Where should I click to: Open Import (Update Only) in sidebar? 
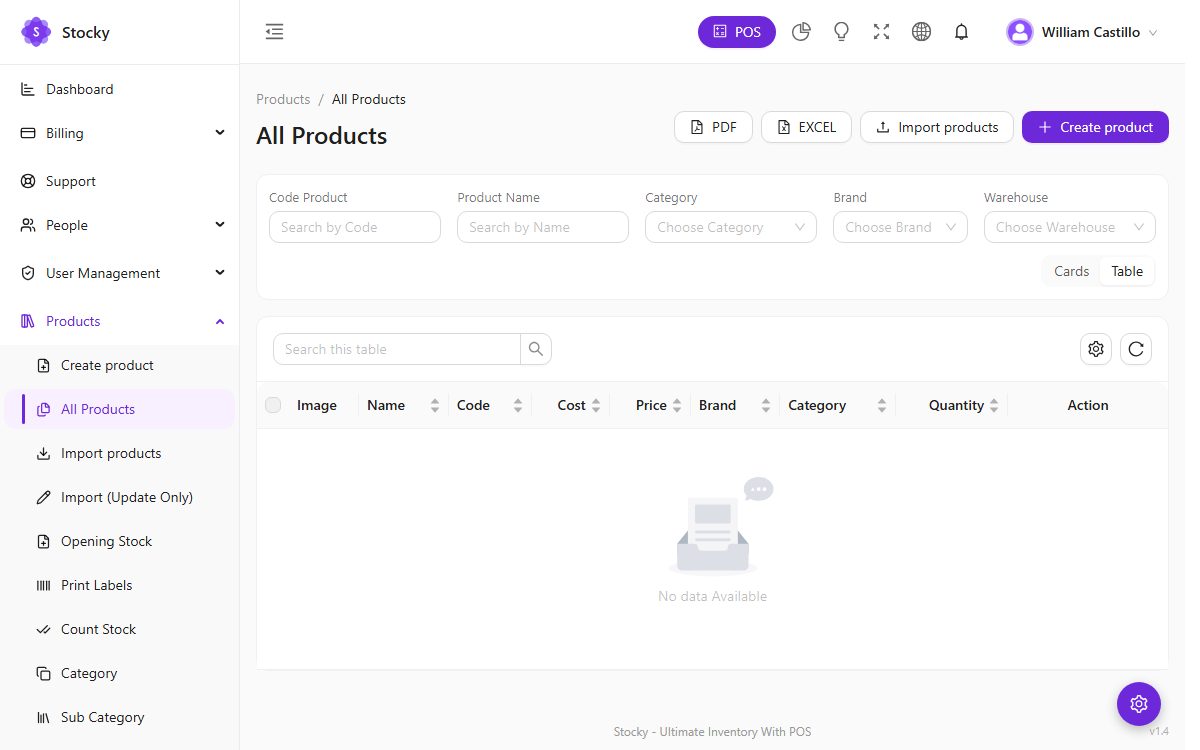pos(120,497)
